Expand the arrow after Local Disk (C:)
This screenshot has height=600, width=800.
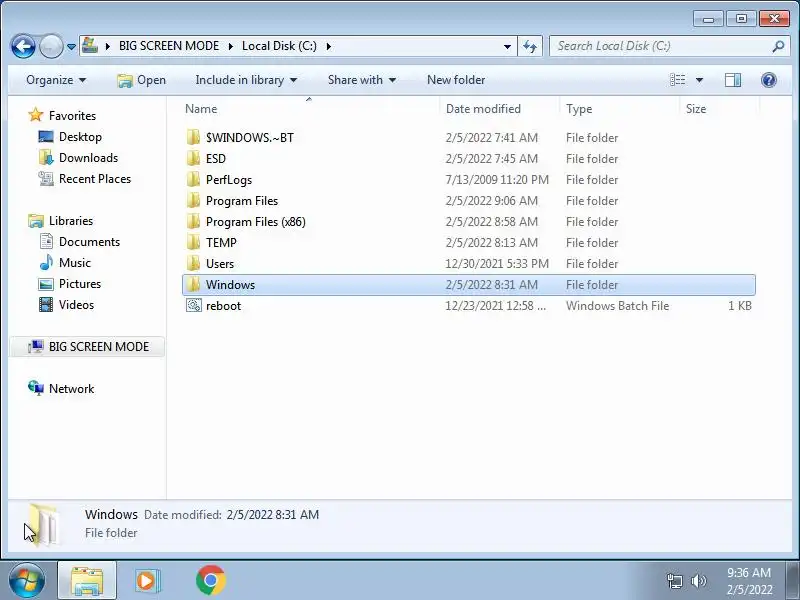tap(329, 46)
